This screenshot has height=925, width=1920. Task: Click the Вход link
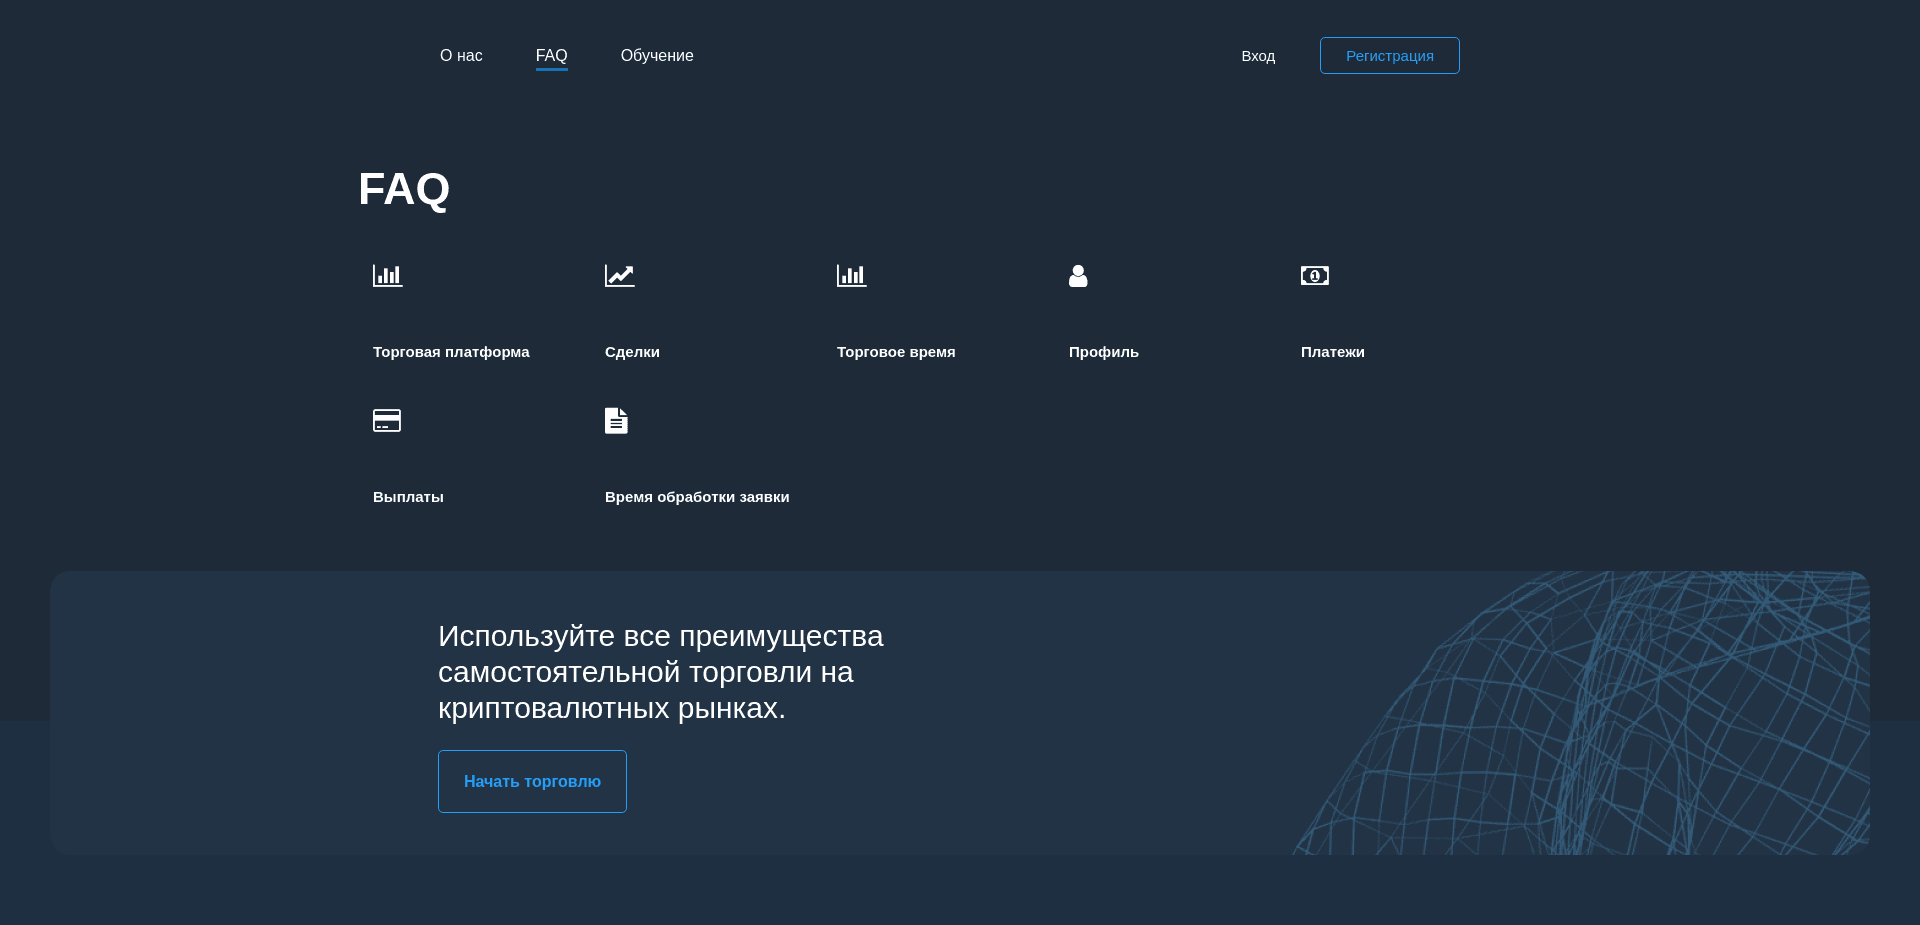click(1257, 56)
